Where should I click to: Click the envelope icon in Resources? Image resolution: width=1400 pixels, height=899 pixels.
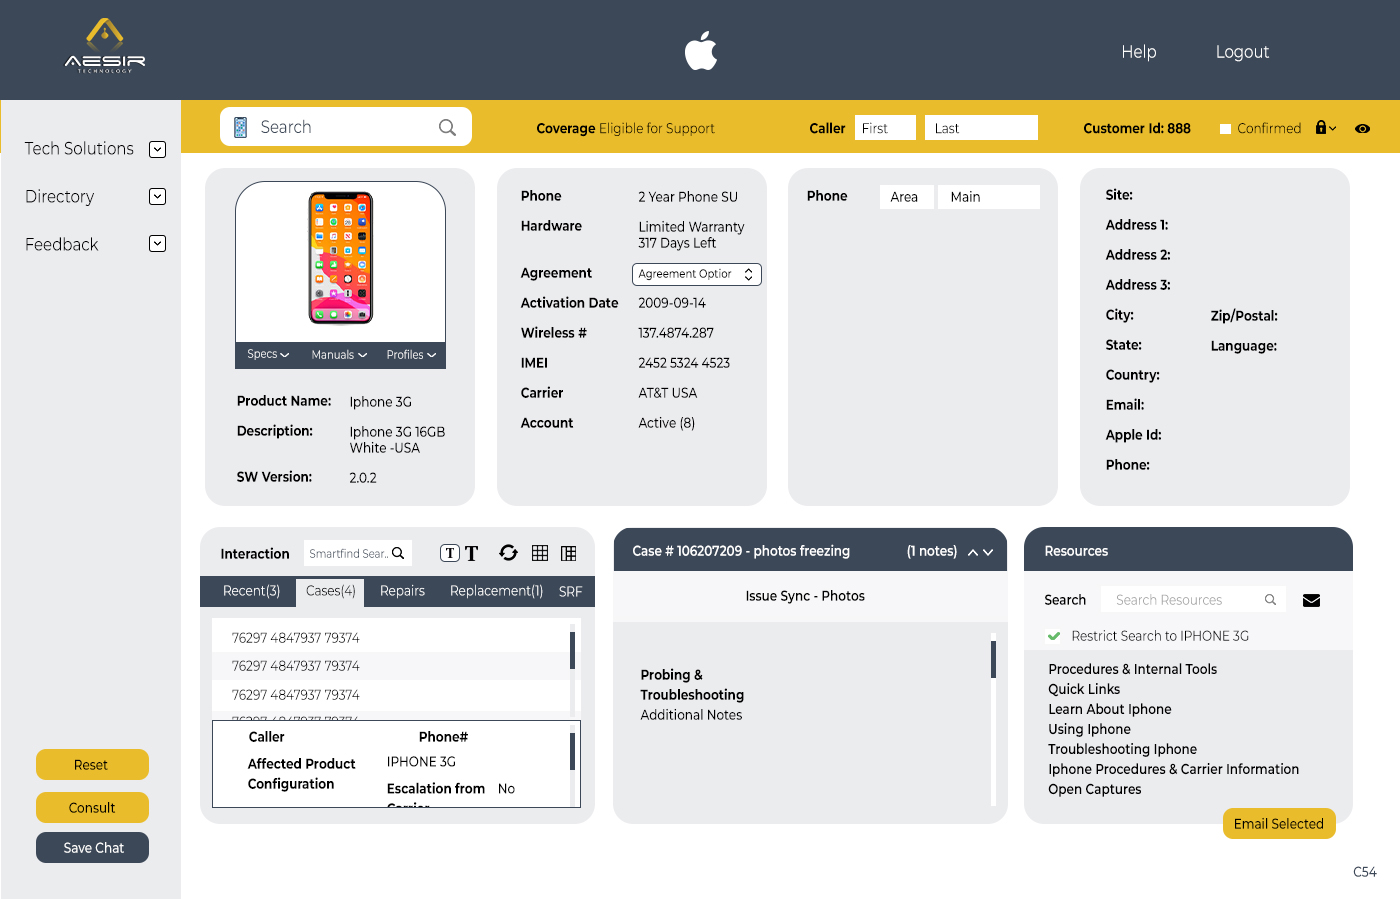(x=1312, y=600)
